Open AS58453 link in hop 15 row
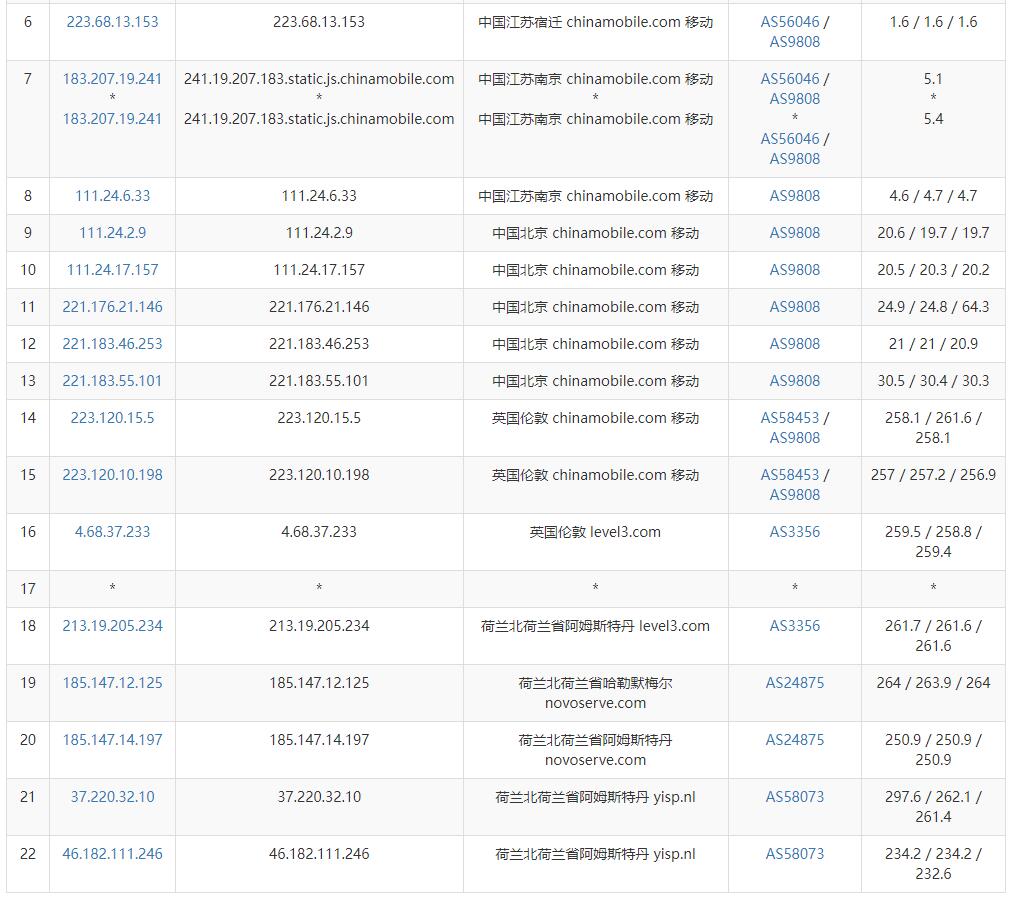This screenshot has width=1010, height=898. point(790,475)
